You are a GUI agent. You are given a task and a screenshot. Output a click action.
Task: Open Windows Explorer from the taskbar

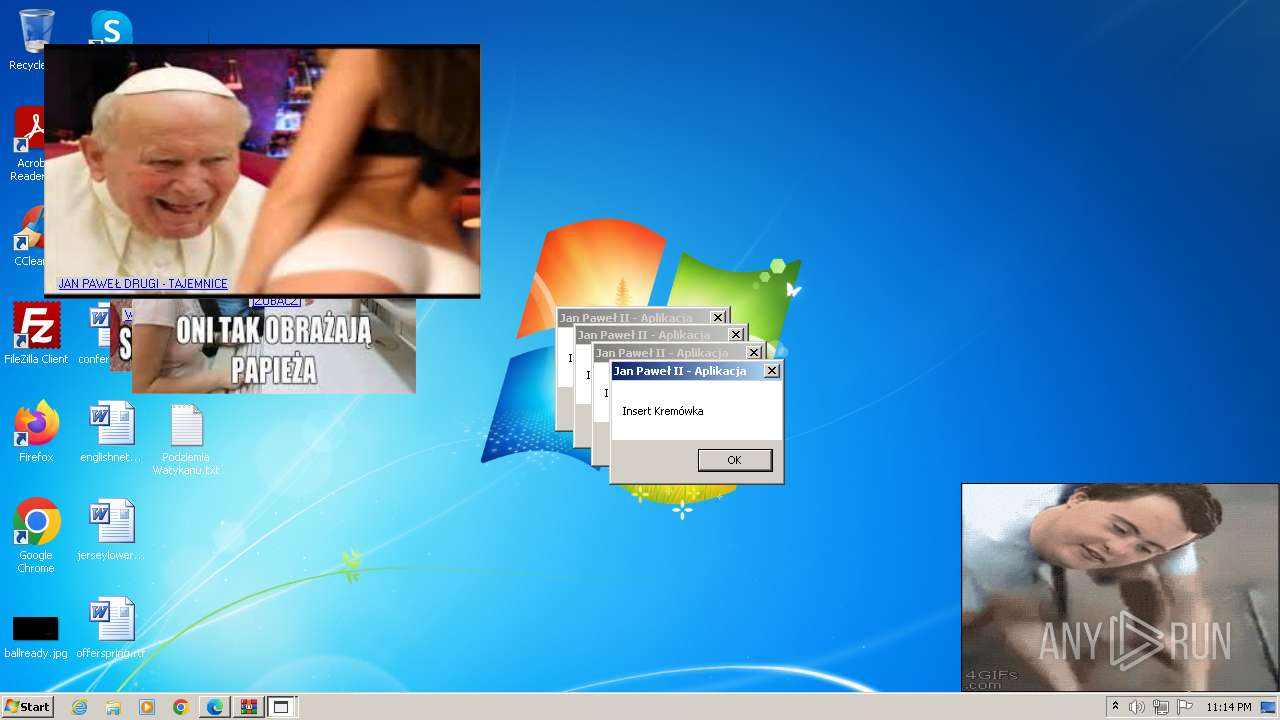click(x=113, y=707)
